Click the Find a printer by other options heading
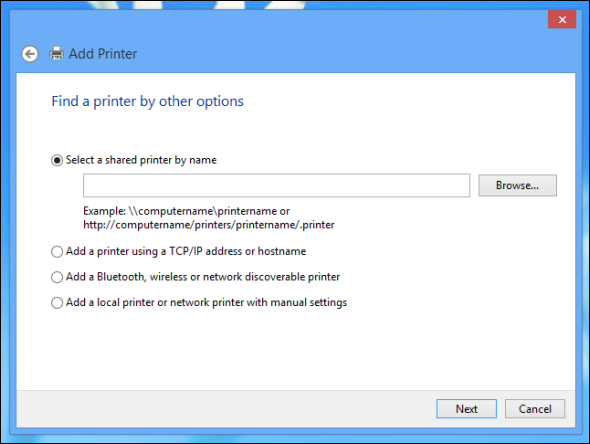The width and height of the screenshot is (590, 444). pos(148,101)
